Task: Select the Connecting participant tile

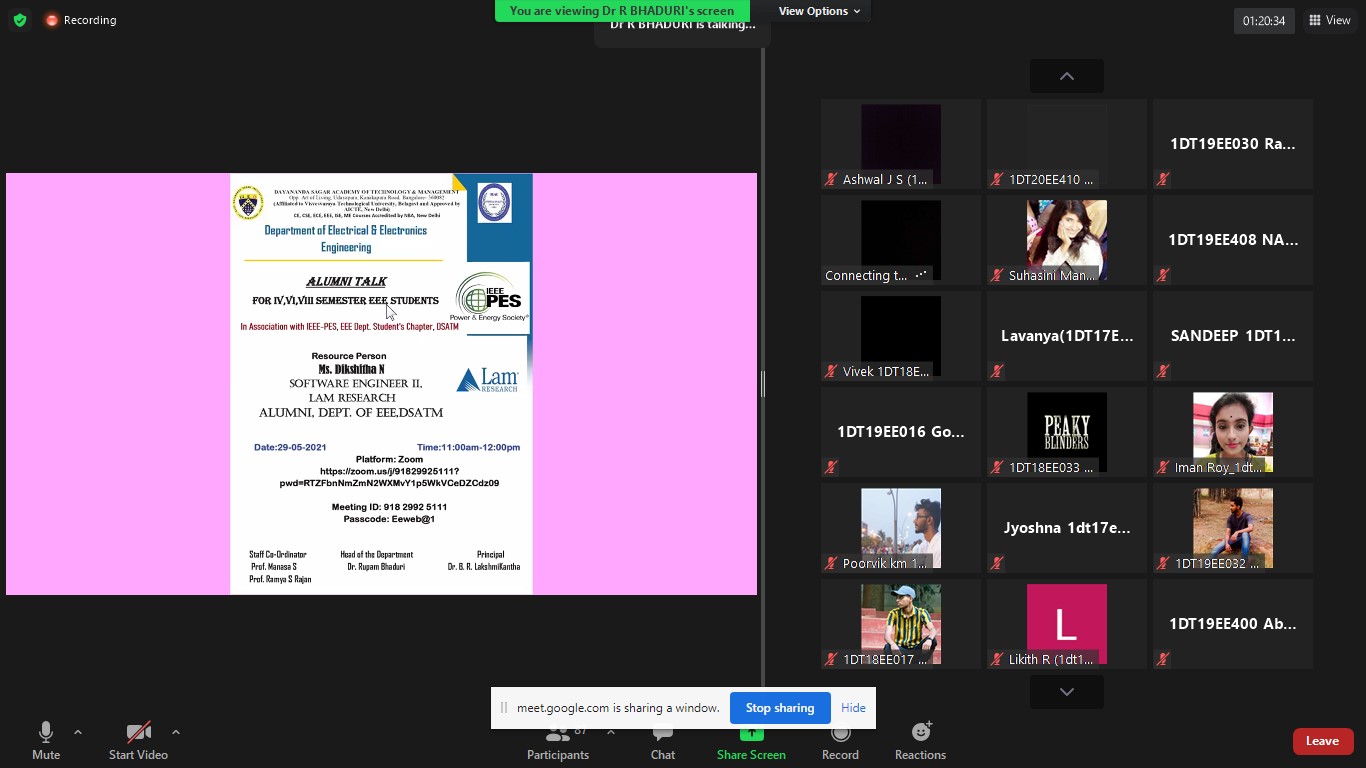Action: coord(901,240)
